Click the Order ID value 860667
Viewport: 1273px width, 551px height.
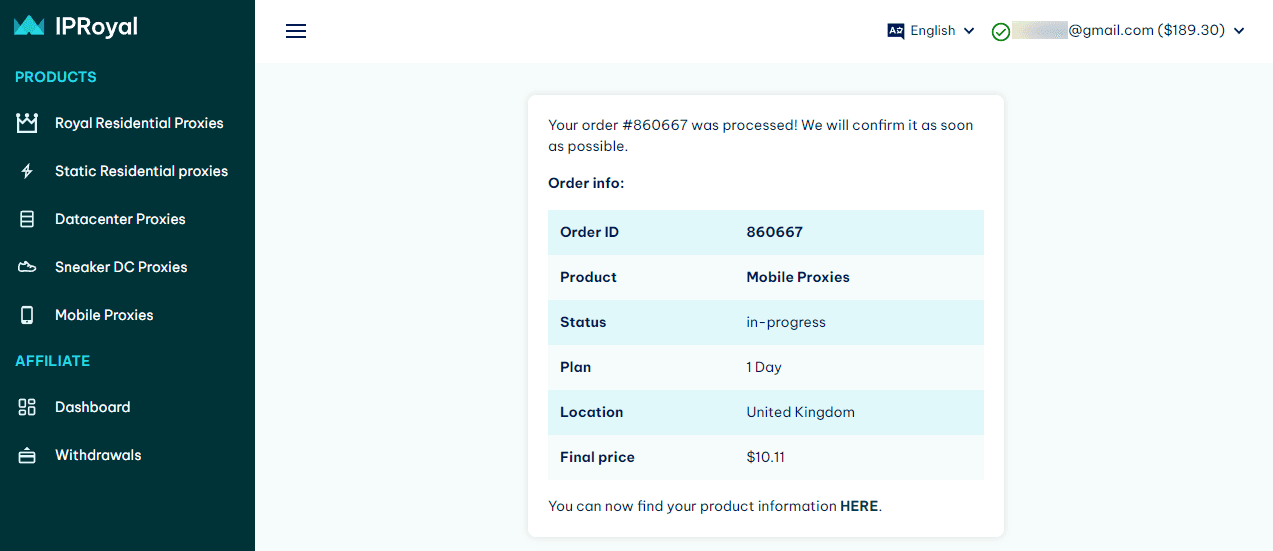pos(774,232)
